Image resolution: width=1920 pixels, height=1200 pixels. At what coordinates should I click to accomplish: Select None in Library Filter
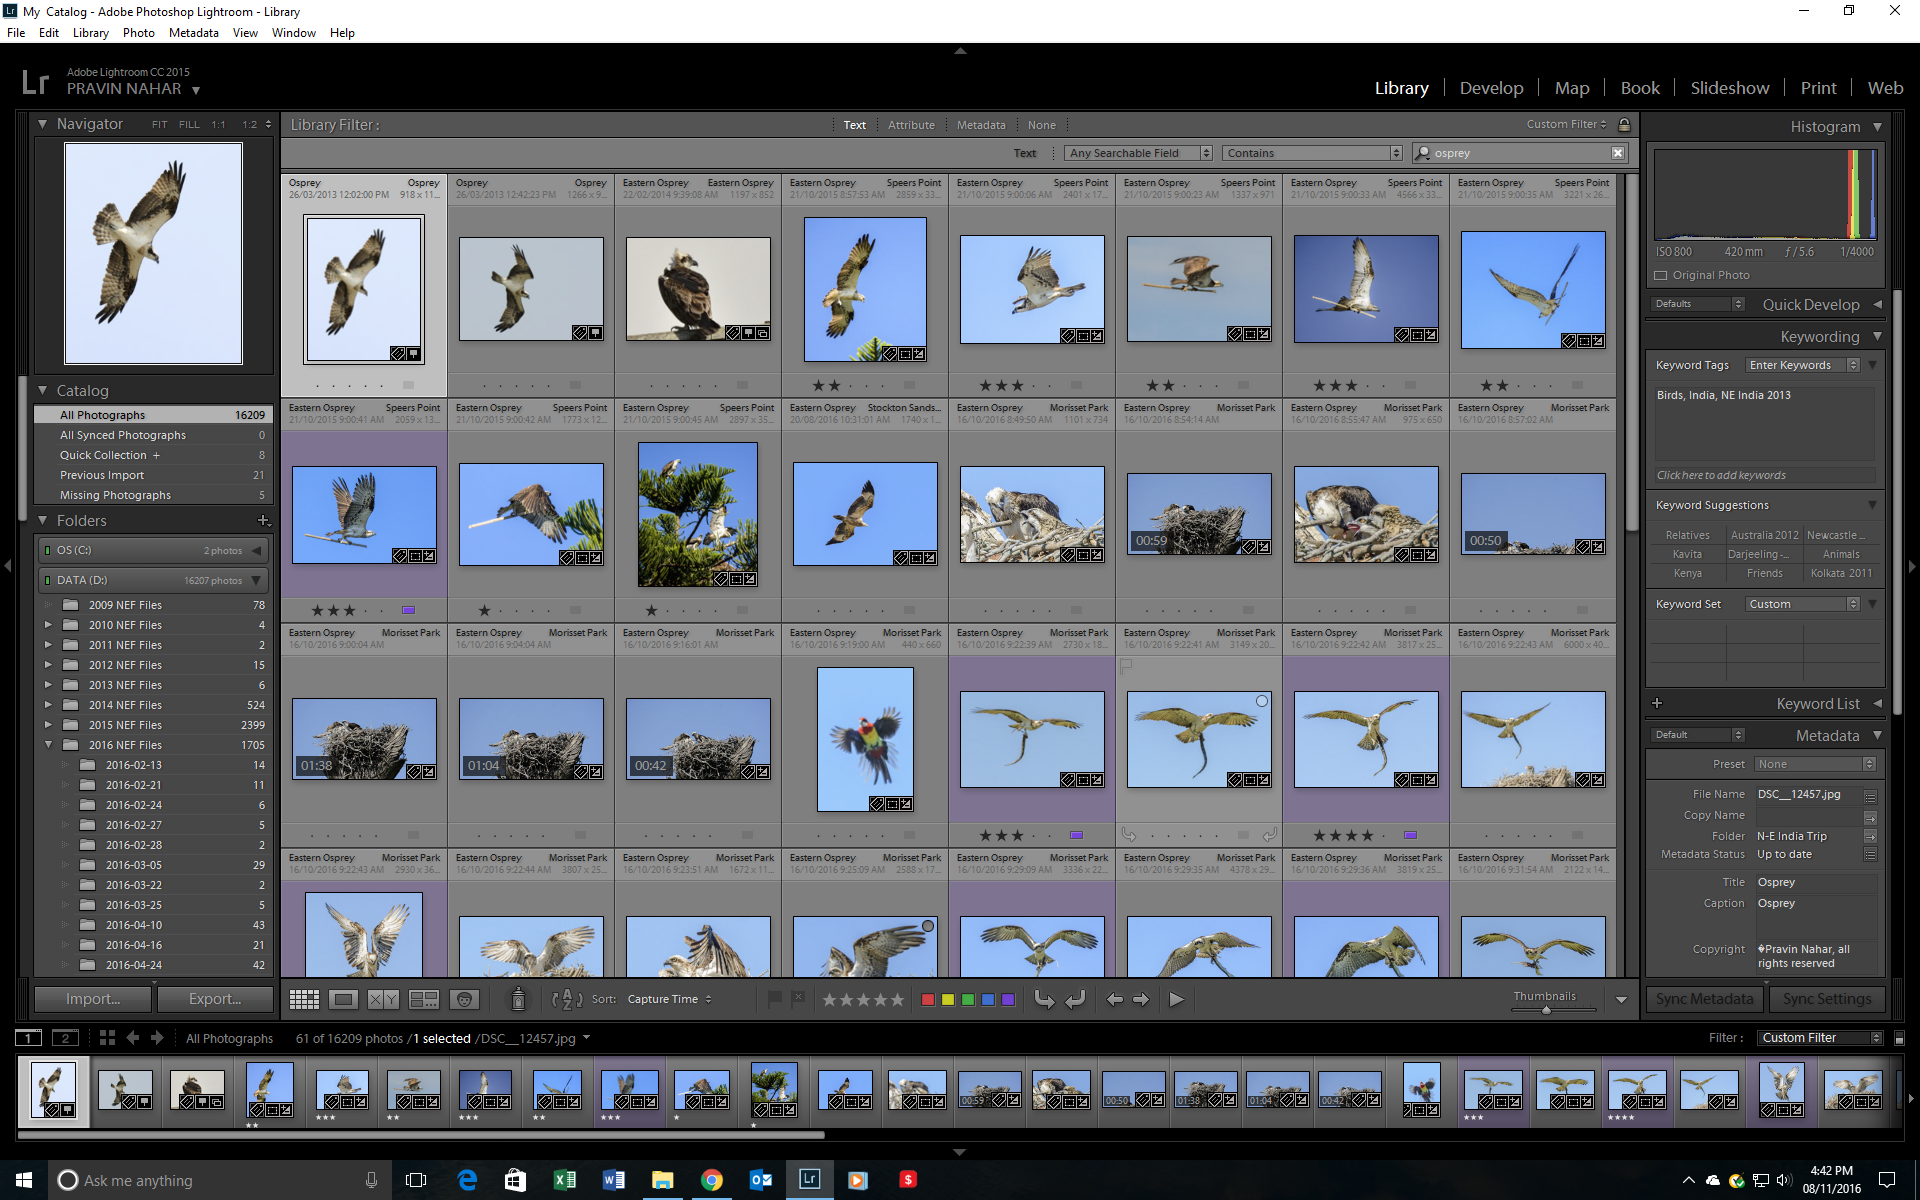point(1041,125)
